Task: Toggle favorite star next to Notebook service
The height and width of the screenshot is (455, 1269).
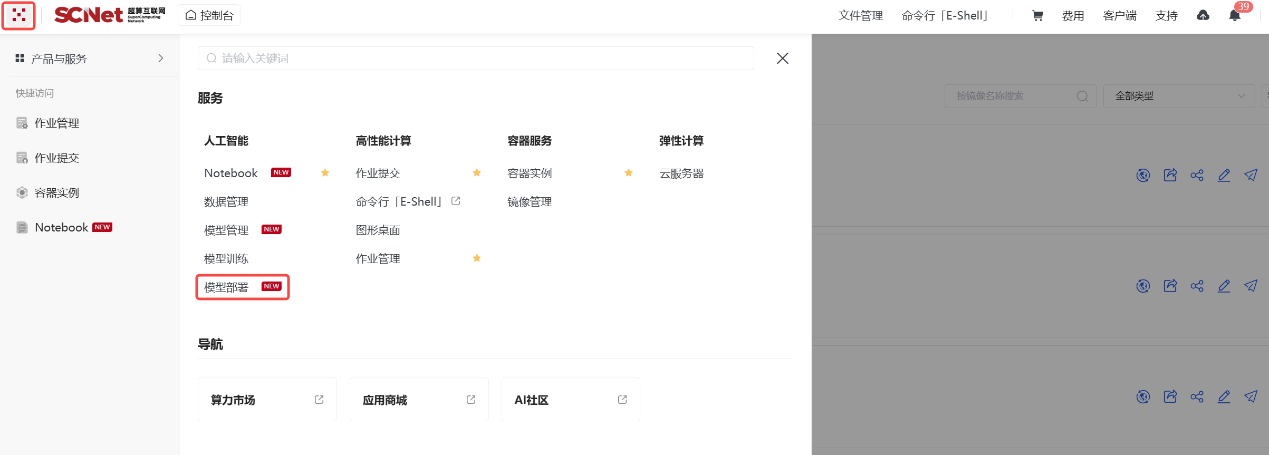Action: (325, 173)
